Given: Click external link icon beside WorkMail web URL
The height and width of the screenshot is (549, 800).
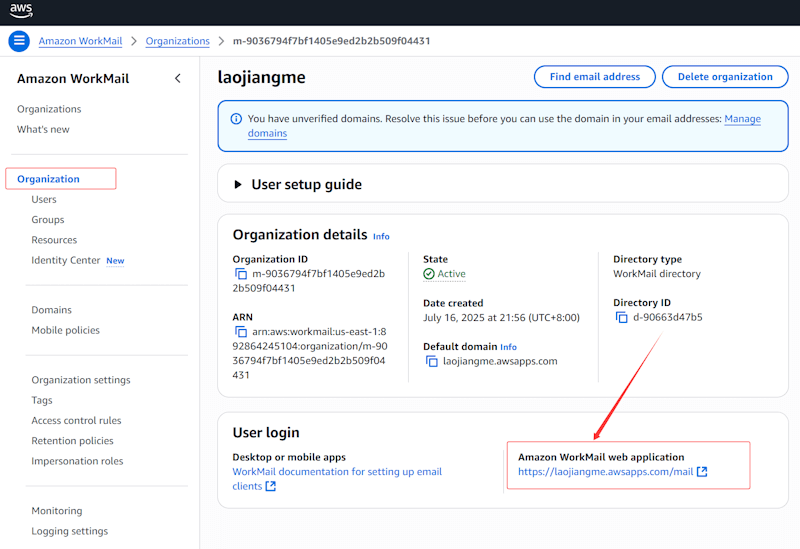Looking at the screenshot, I should coord(702,472).
